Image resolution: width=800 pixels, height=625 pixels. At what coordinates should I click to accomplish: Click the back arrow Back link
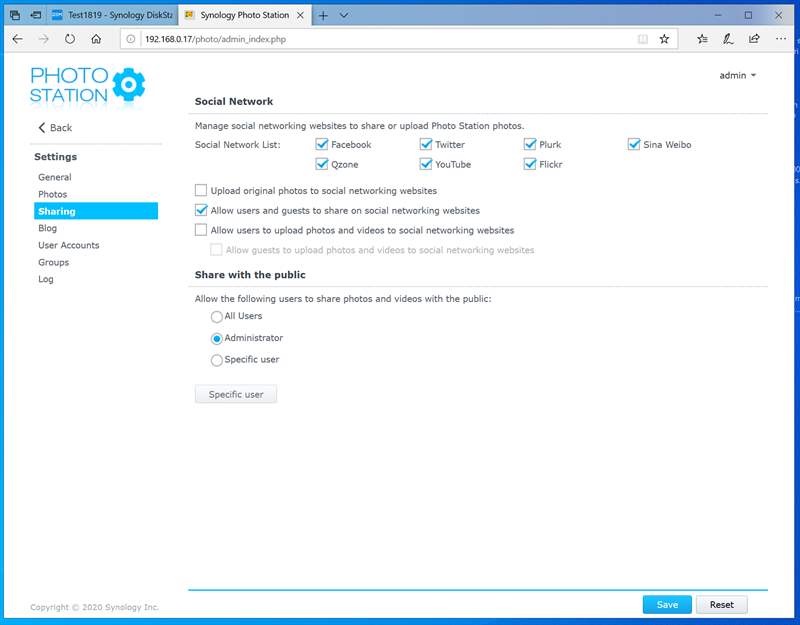point(55,128)
